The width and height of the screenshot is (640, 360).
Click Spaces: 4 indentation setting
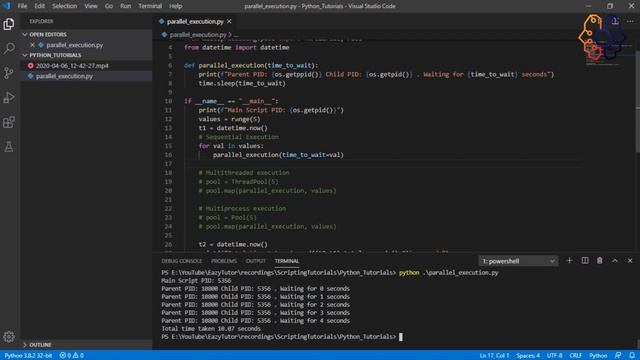[528, 356]
